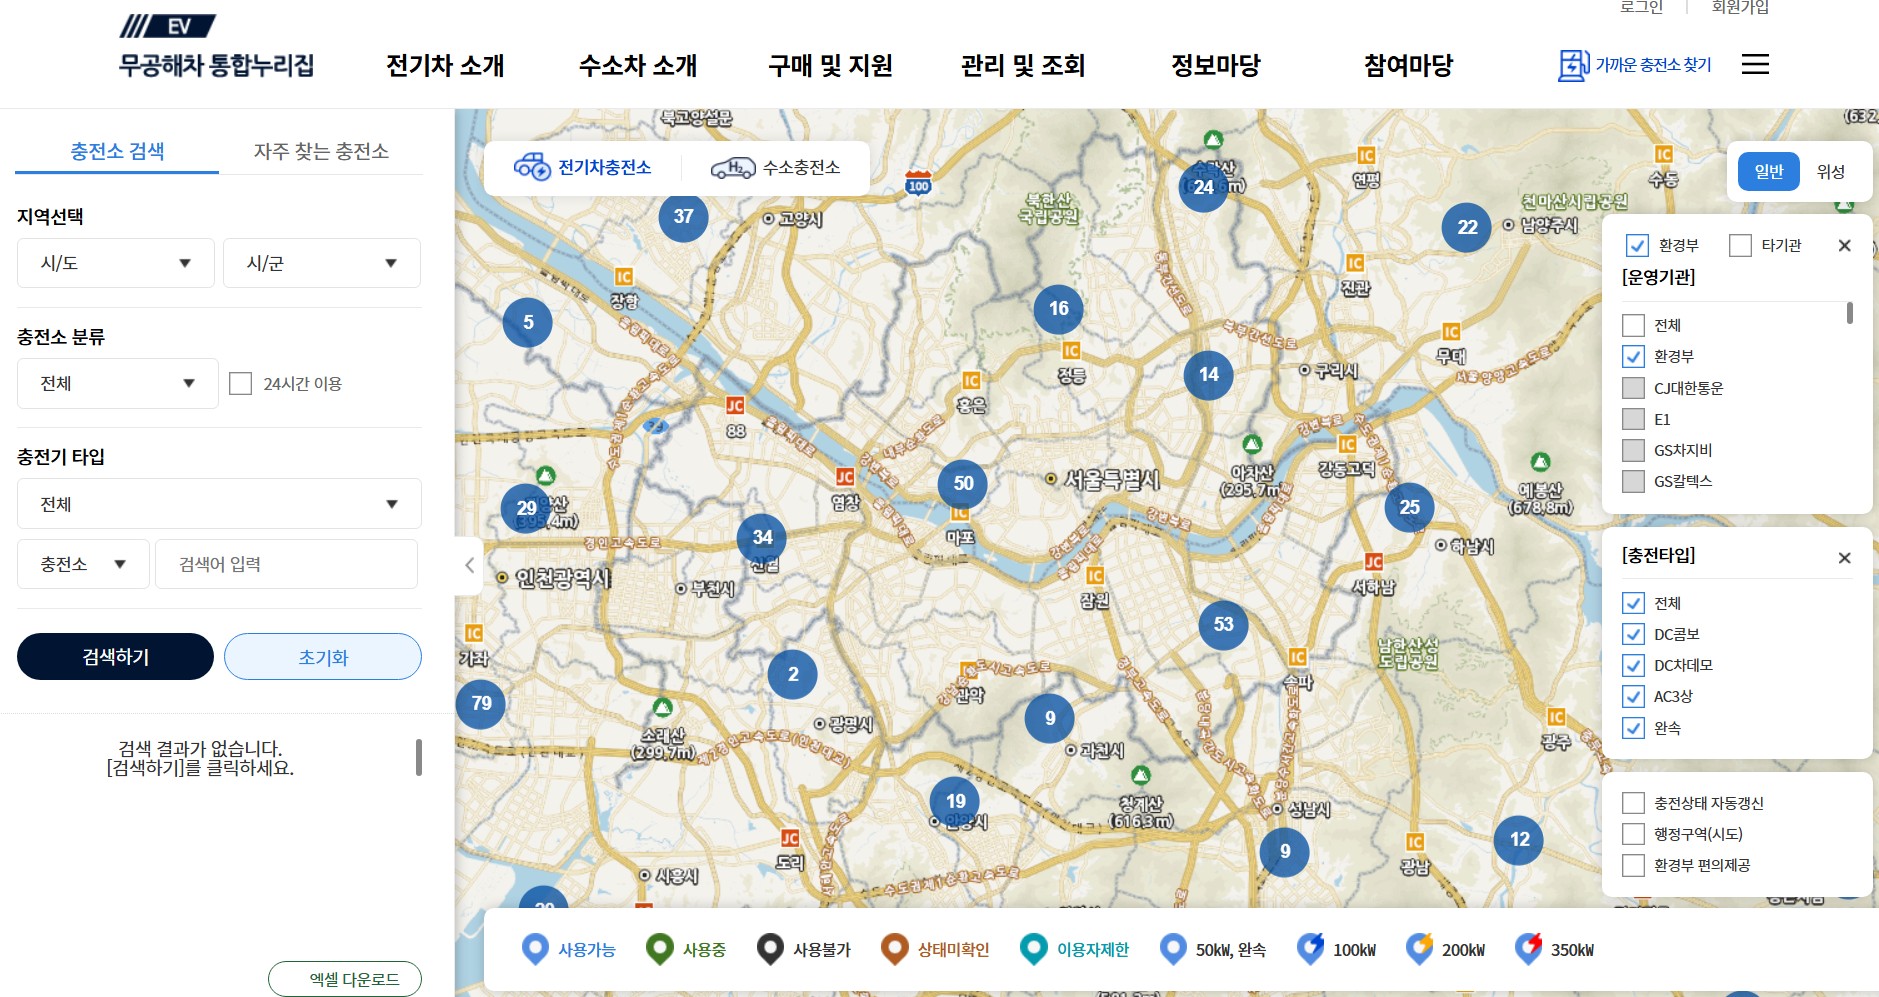Uncheck the DC콤보 charge type
1879x997 pixels.
1634,633
